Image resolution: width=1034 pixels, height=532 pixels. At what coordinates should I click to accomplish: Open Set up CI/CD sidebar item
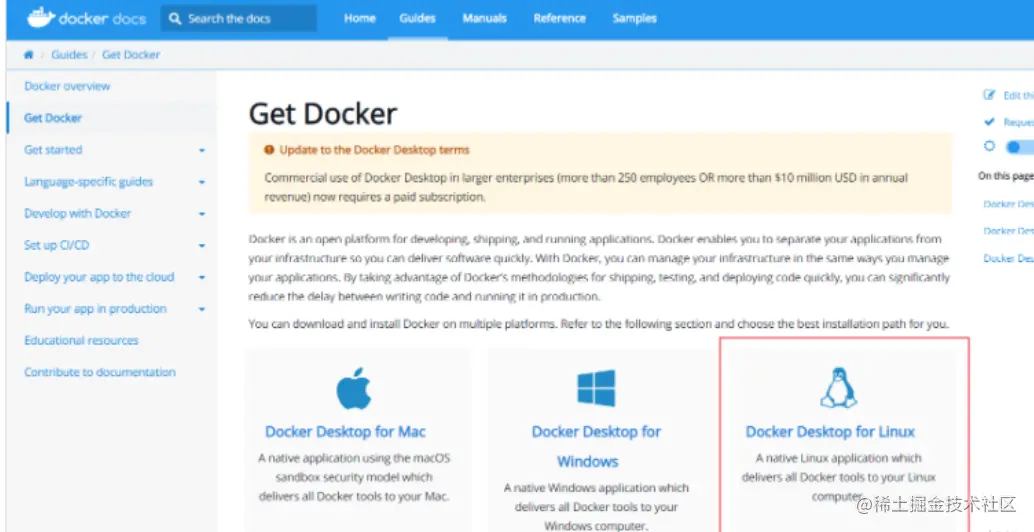pyautogui.click(x=57, y=245)
